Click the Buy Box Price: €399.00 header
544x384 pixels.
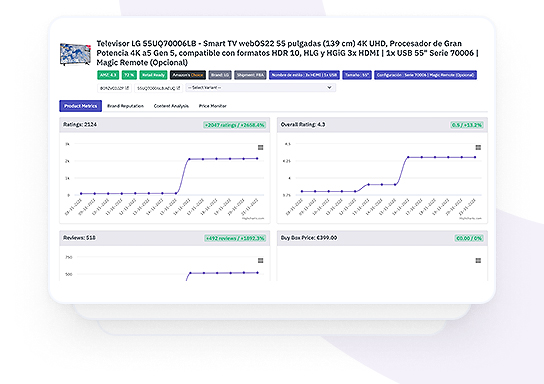tap(382, 238)
